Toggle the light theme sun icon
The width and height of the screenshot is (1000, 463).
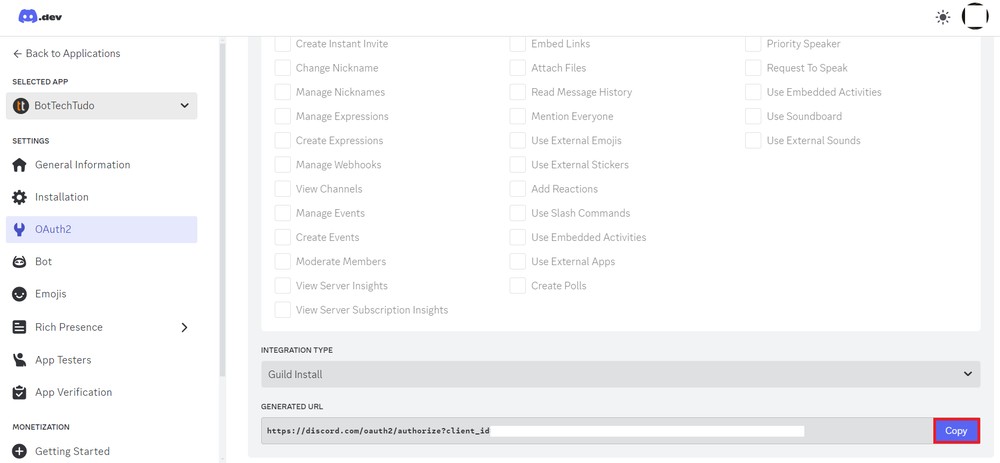pyautogui.click(x=943, y=17)
